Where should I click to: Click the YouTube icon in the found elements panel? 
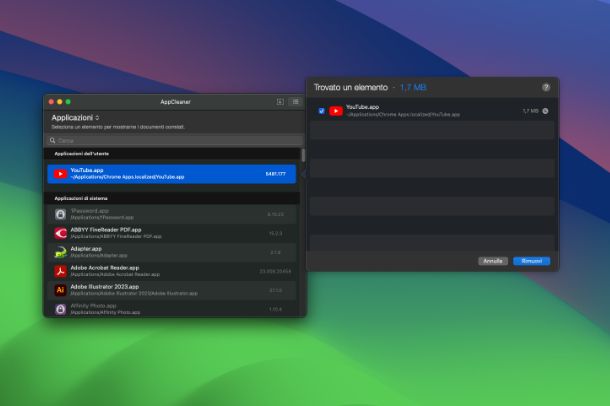click(336, 111)
